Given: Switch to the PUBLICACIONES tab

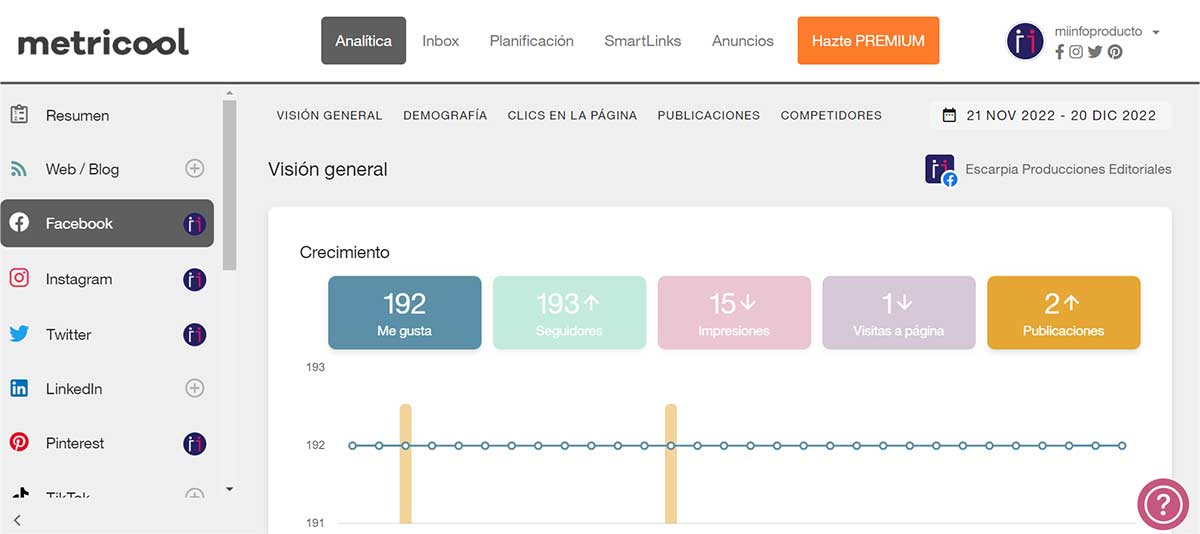Looking at the screenshot, I should tap(708, 115).
